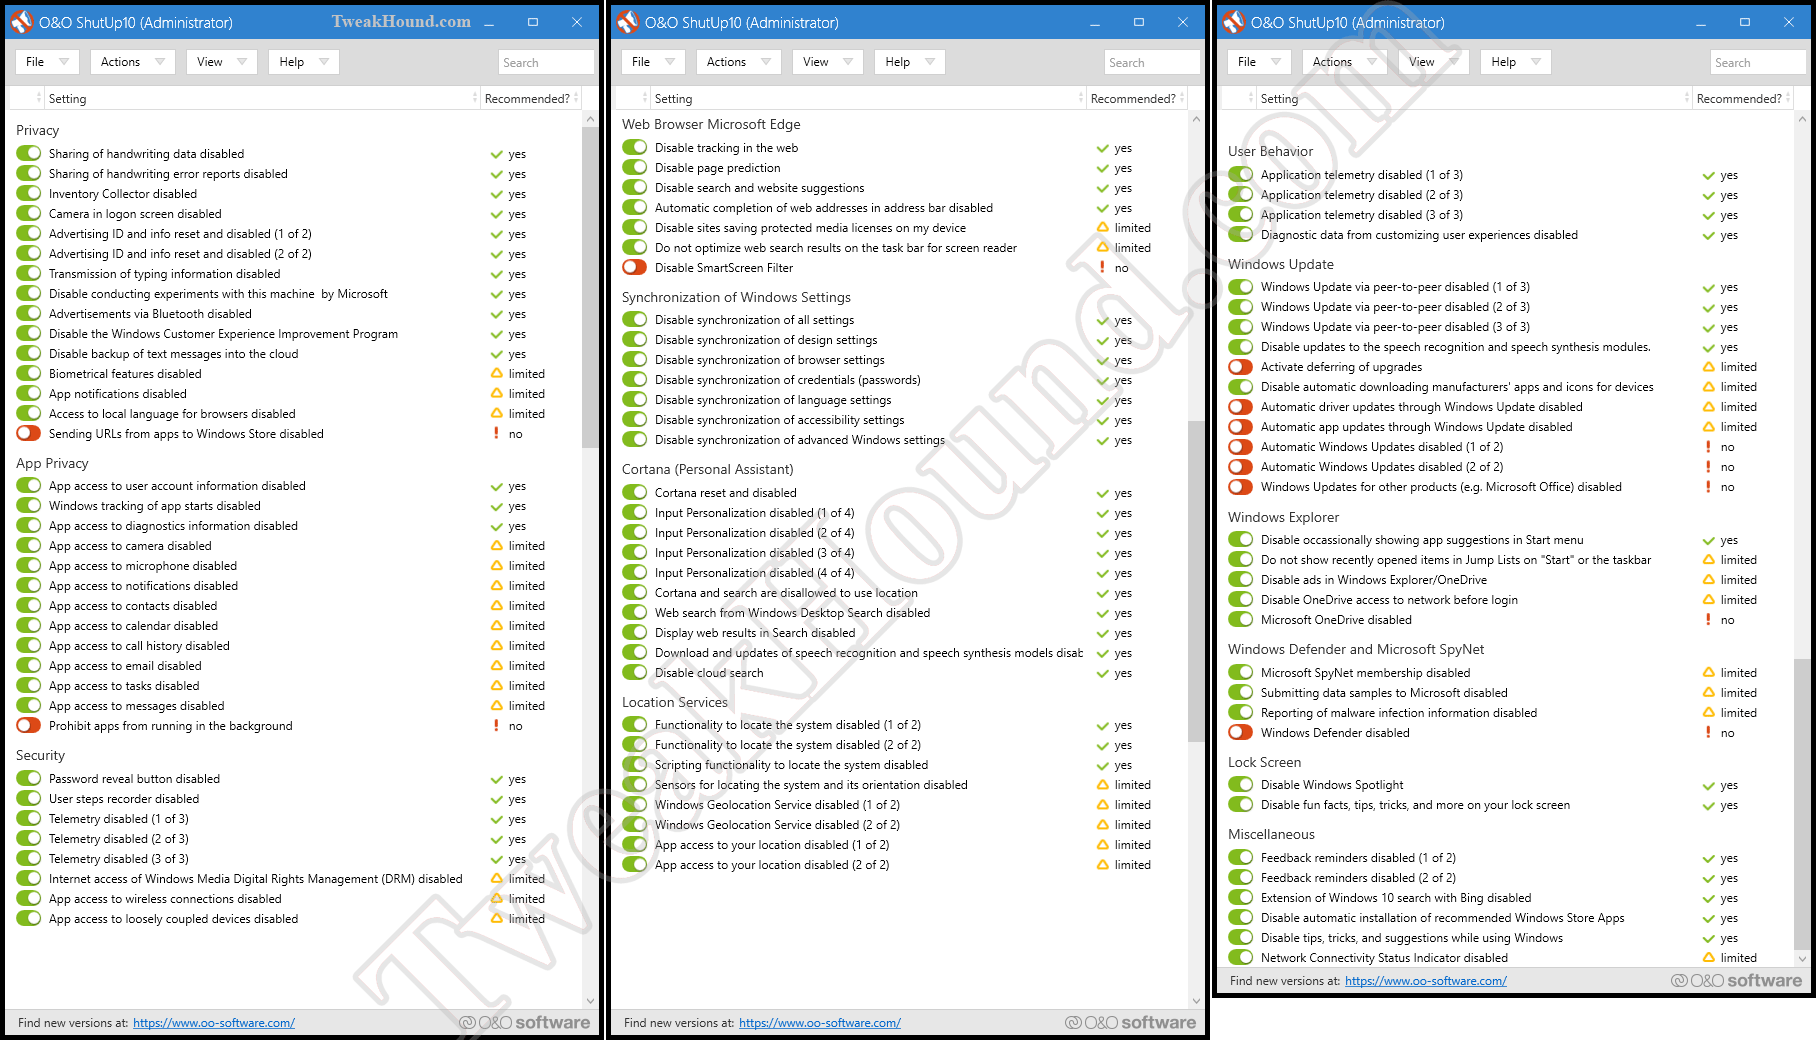Sort by Recommended? column header in the right window
The image size is (1816, 1040).
point(1743,98)
